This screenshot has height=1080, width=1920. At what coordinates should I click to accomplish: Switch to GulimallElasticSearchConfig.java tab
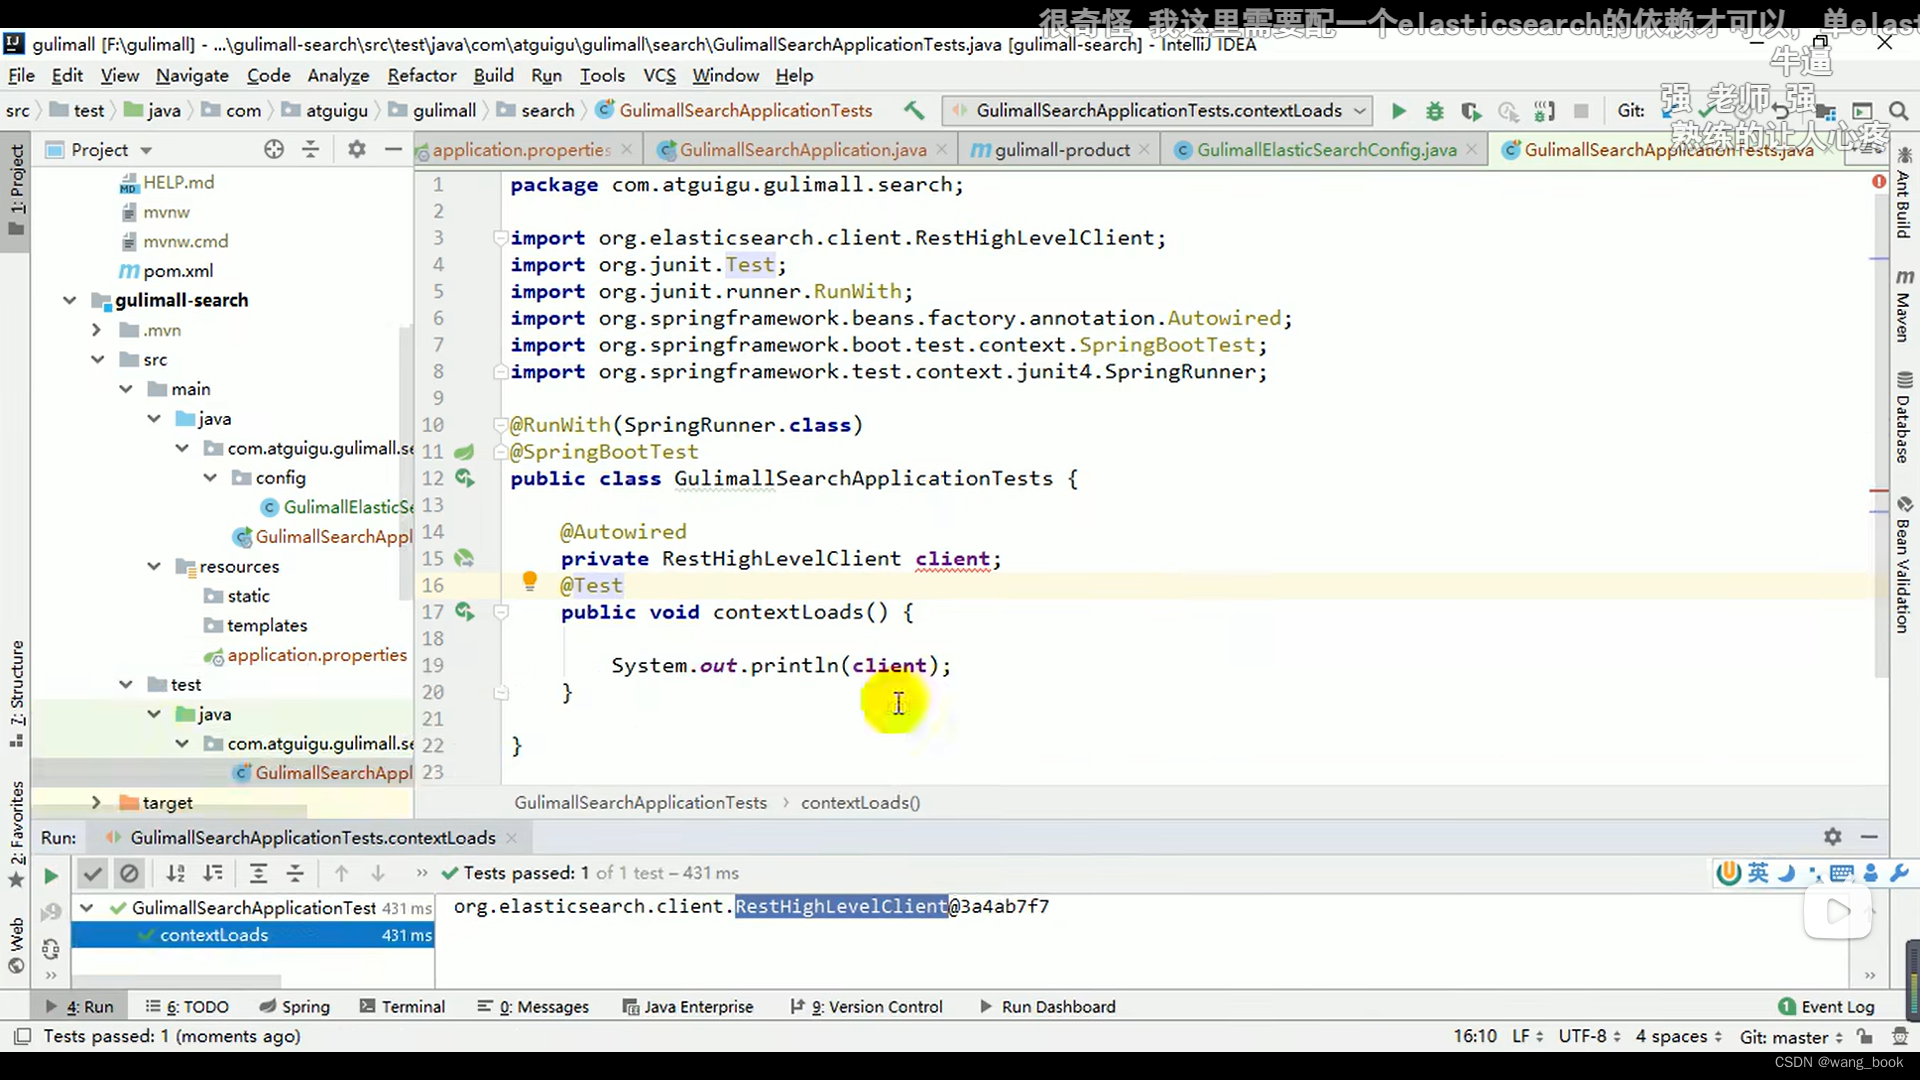point(1326,149)
